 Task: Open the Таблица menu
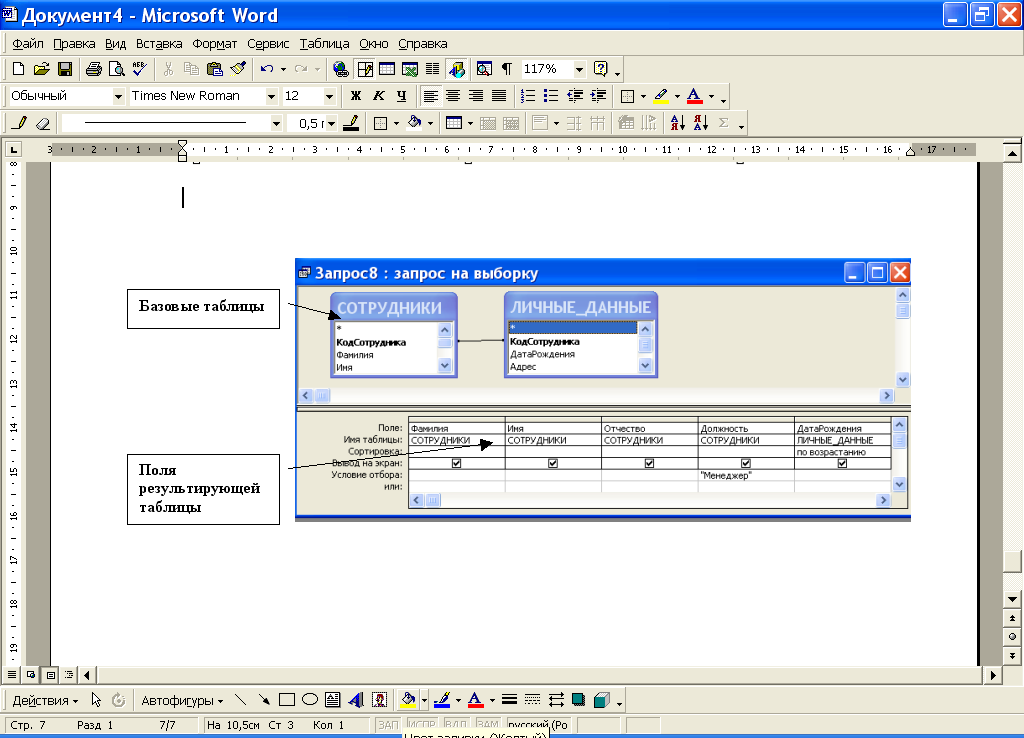(325, 44)
